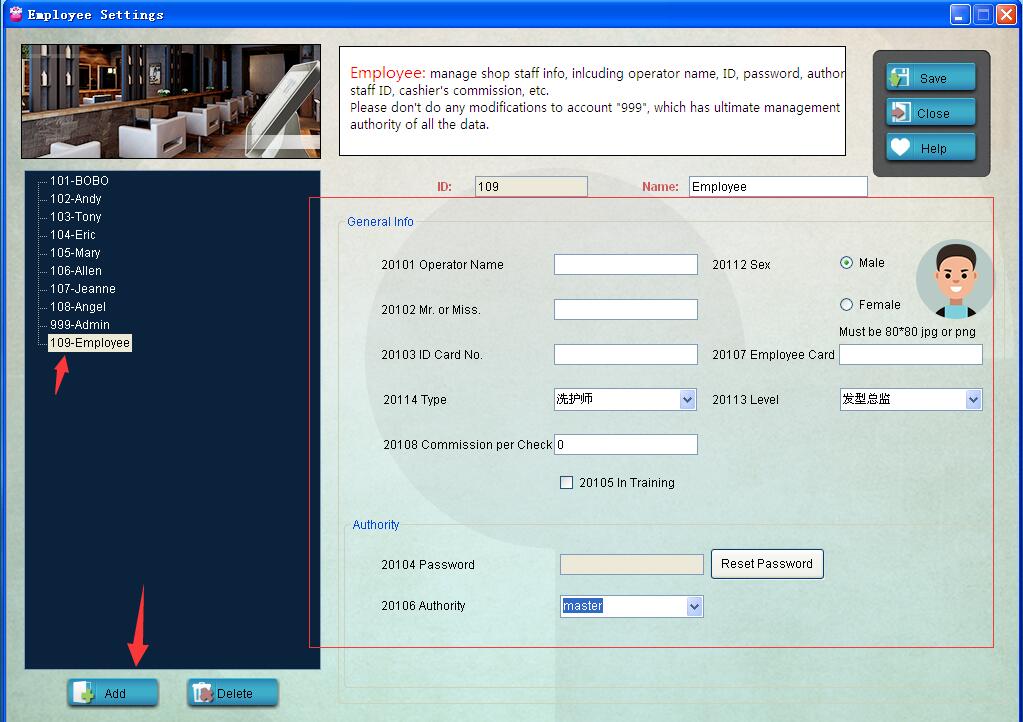Click the ID field showing 109
Screen dimensions: 1023x722
point(531,187)
